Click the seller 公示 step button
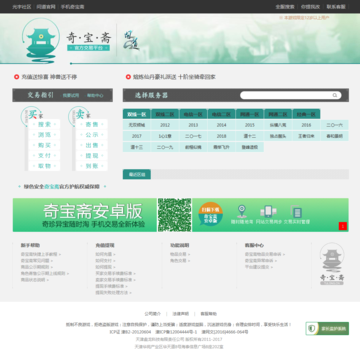Image resolution: width=360 pixels, height=360 pixels. (x=92, y=135)
